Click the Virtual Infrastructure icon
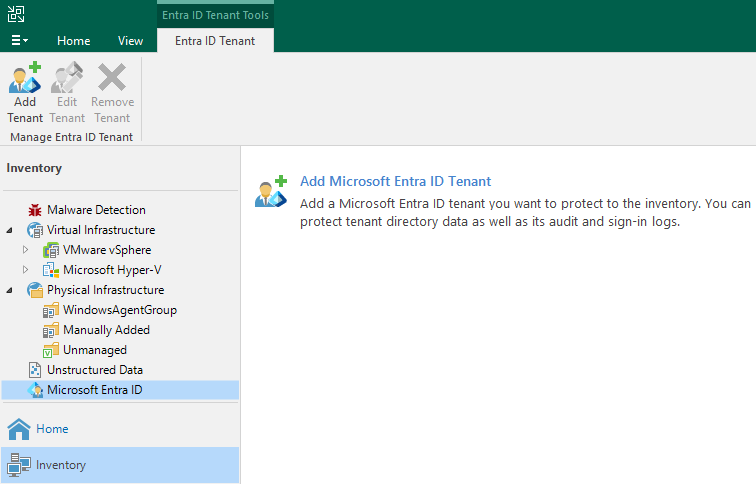This screenshot has width=756, height=484. pos(35,230)
